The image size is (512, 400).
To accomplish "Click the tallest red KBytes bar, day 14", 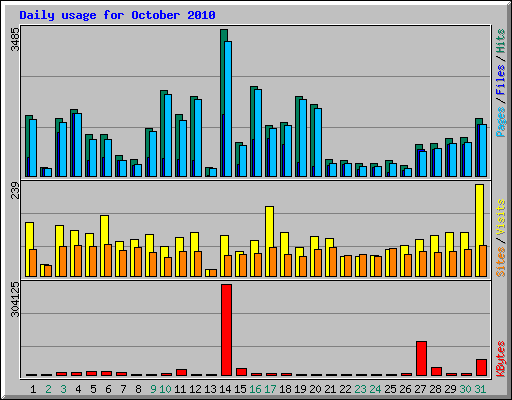I will click(226, 330).
